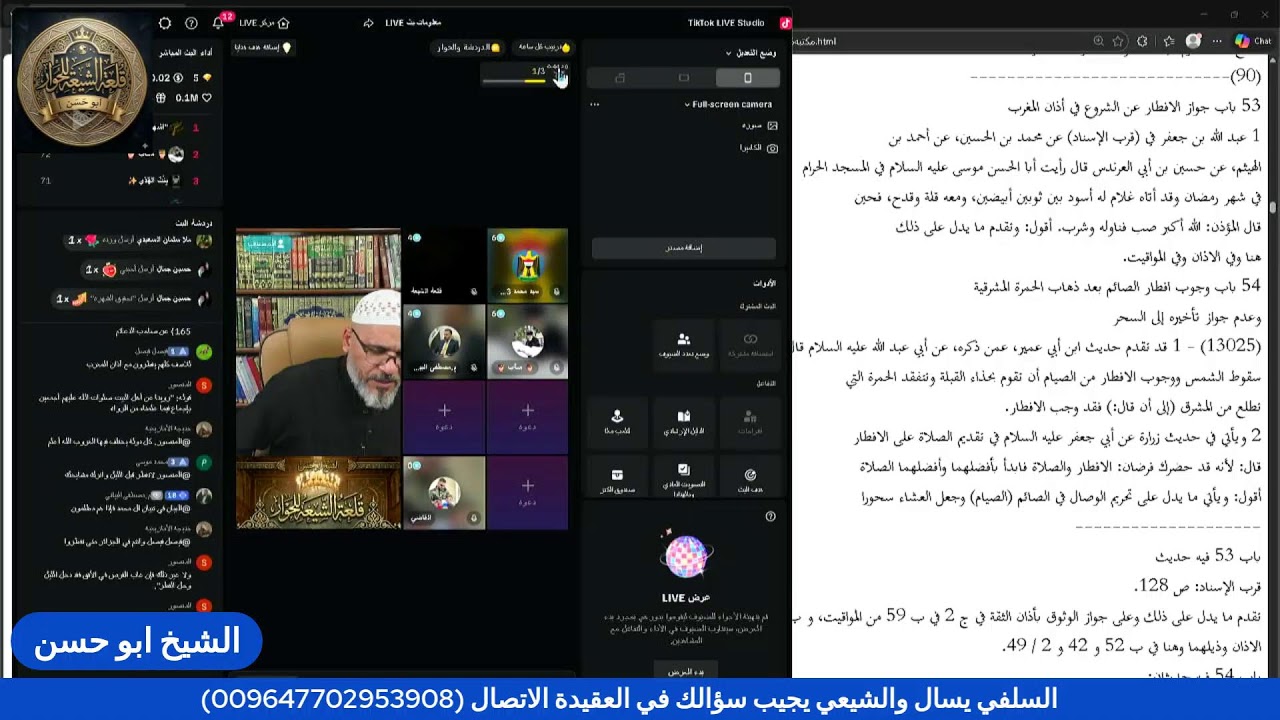Click the start show button
The image size is (1280, 720).
(686, 671)
